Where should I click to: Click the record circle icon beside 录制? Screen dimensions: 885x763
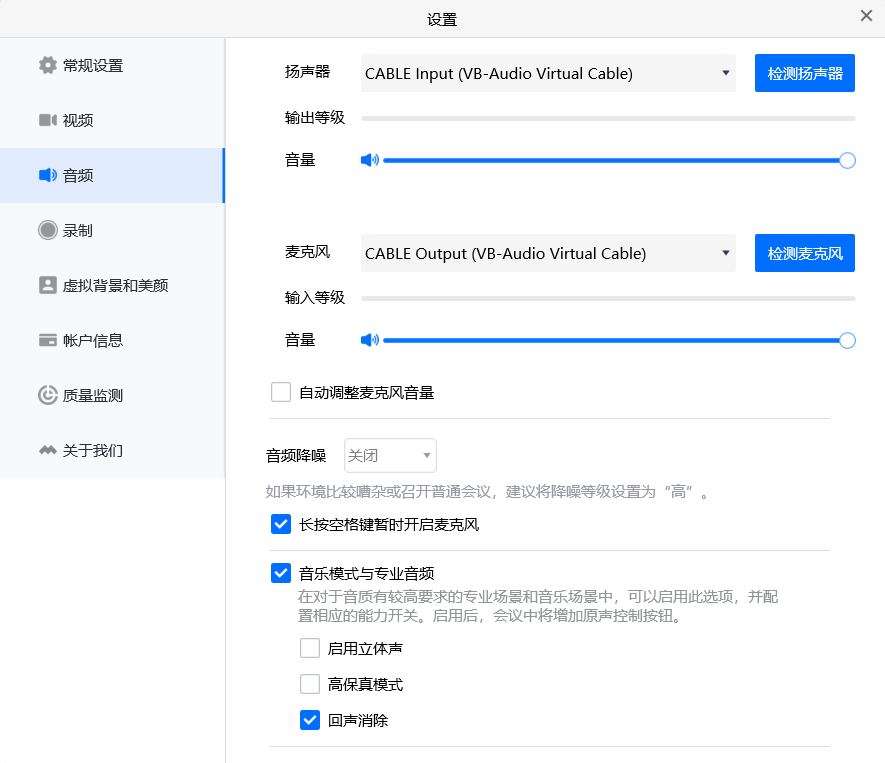(x=47, y=231)
